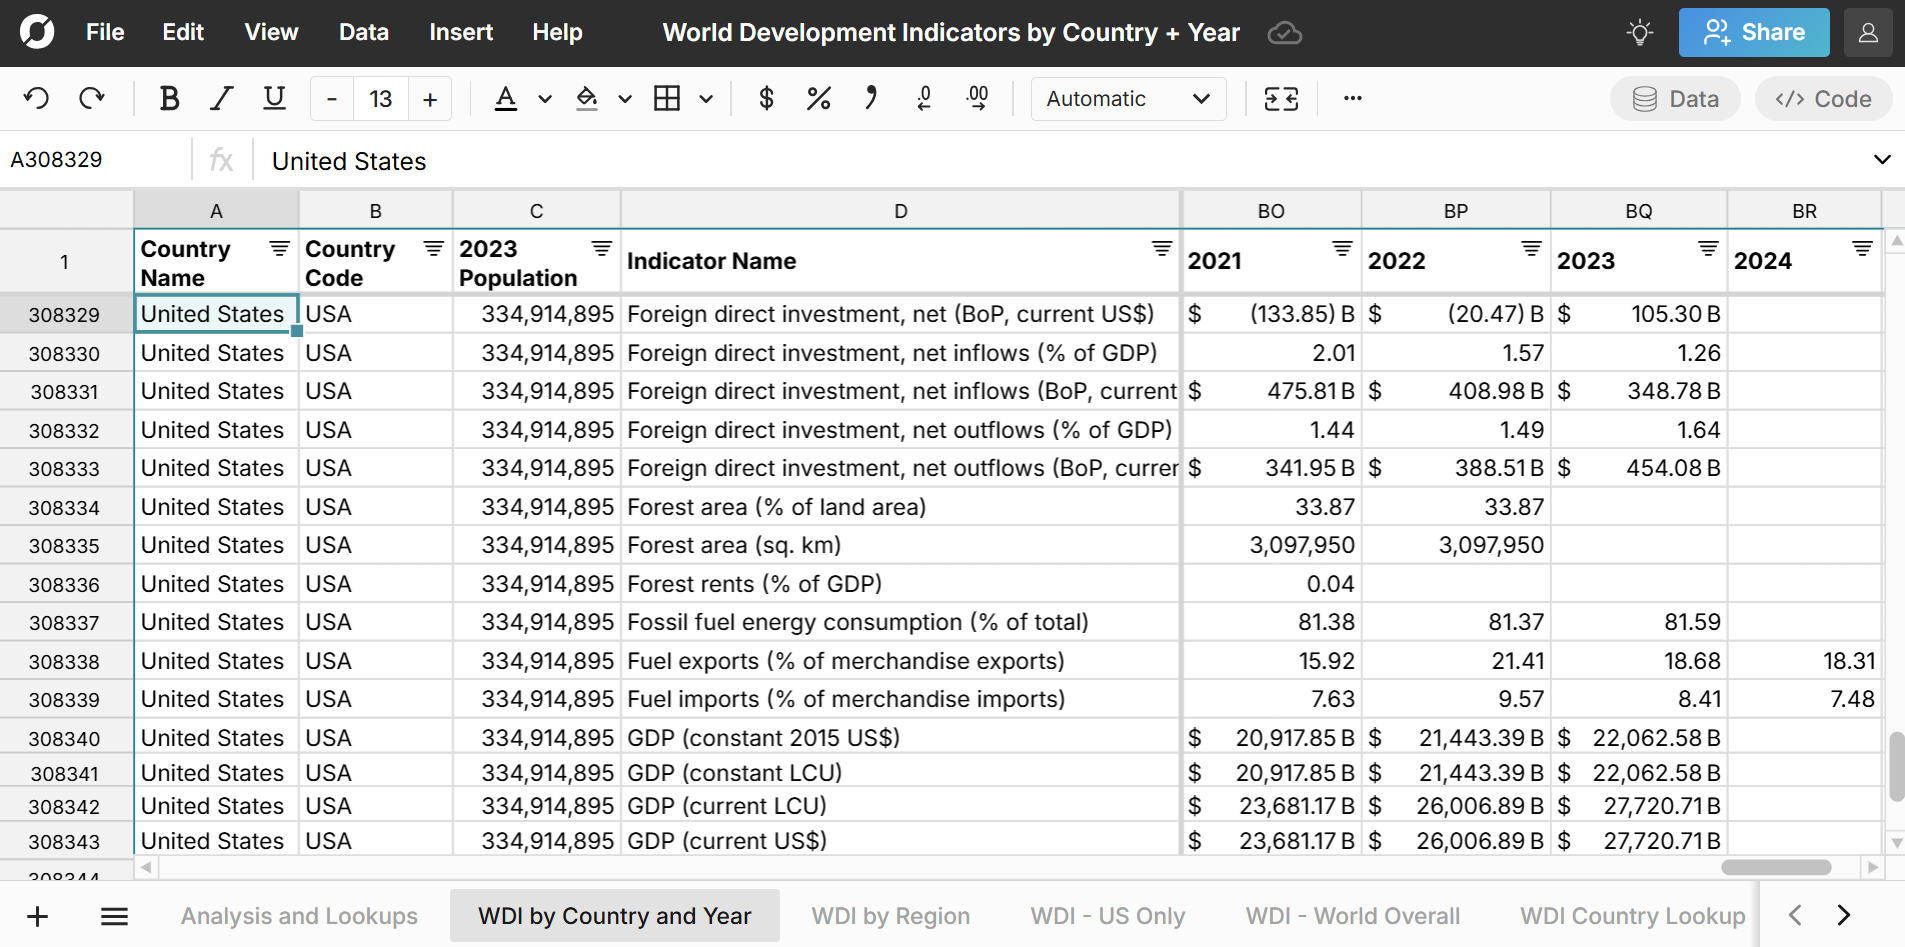Click the redo arrow icon
This screenshot has height=947, width=1905.
tap(92, 98)
